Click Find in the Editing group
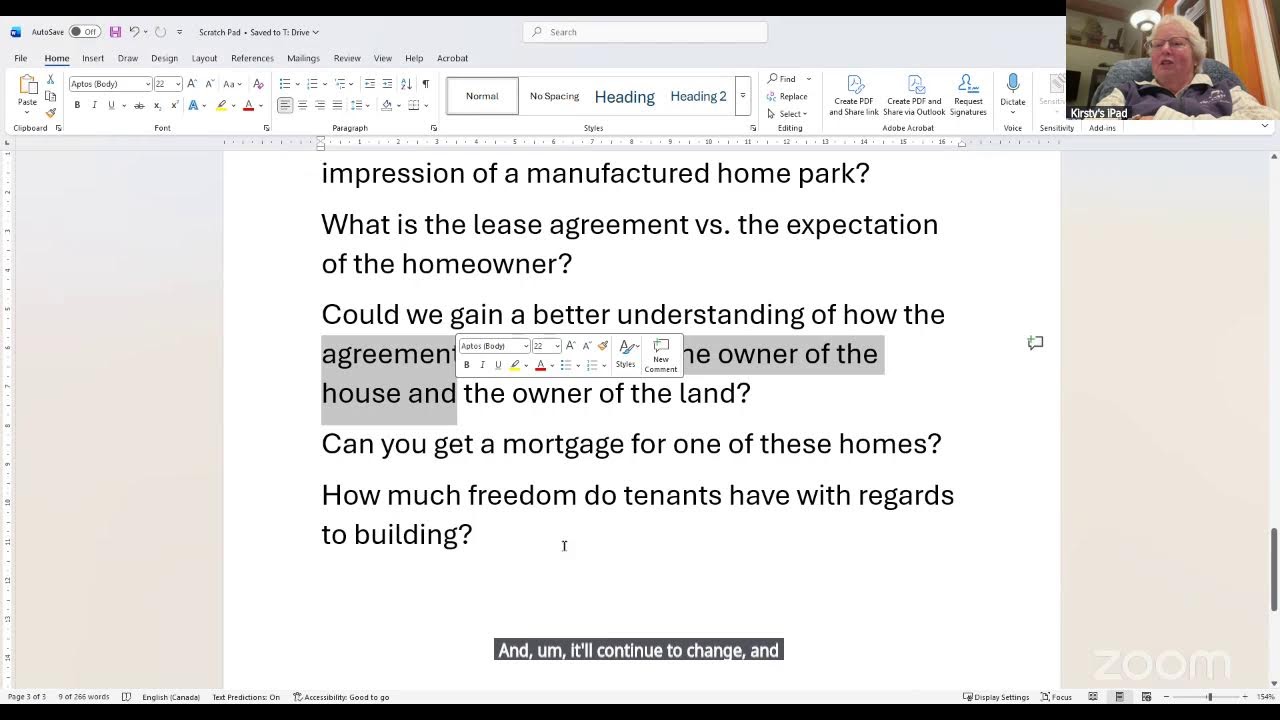Image resolution: width=1280 pixels, height=720 pixels. tap(782, 79)
